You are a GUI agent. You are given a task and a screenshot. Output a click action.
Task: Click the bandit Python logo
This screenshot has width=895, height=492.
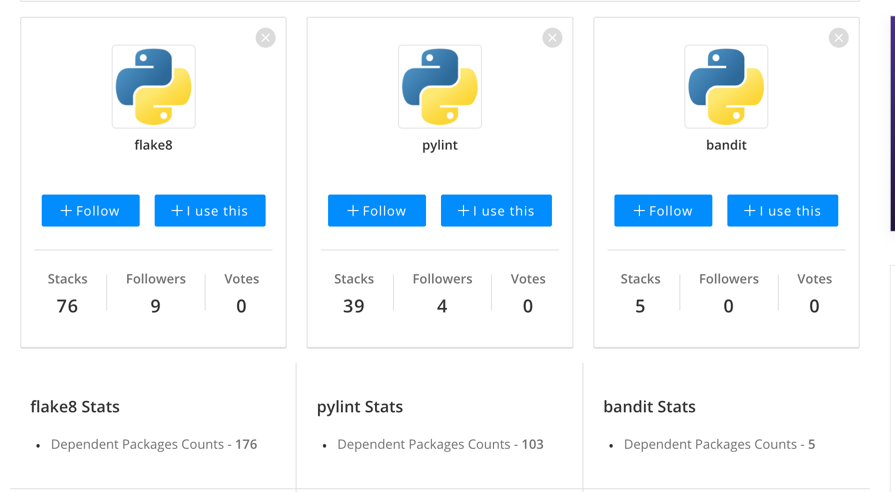726,87
